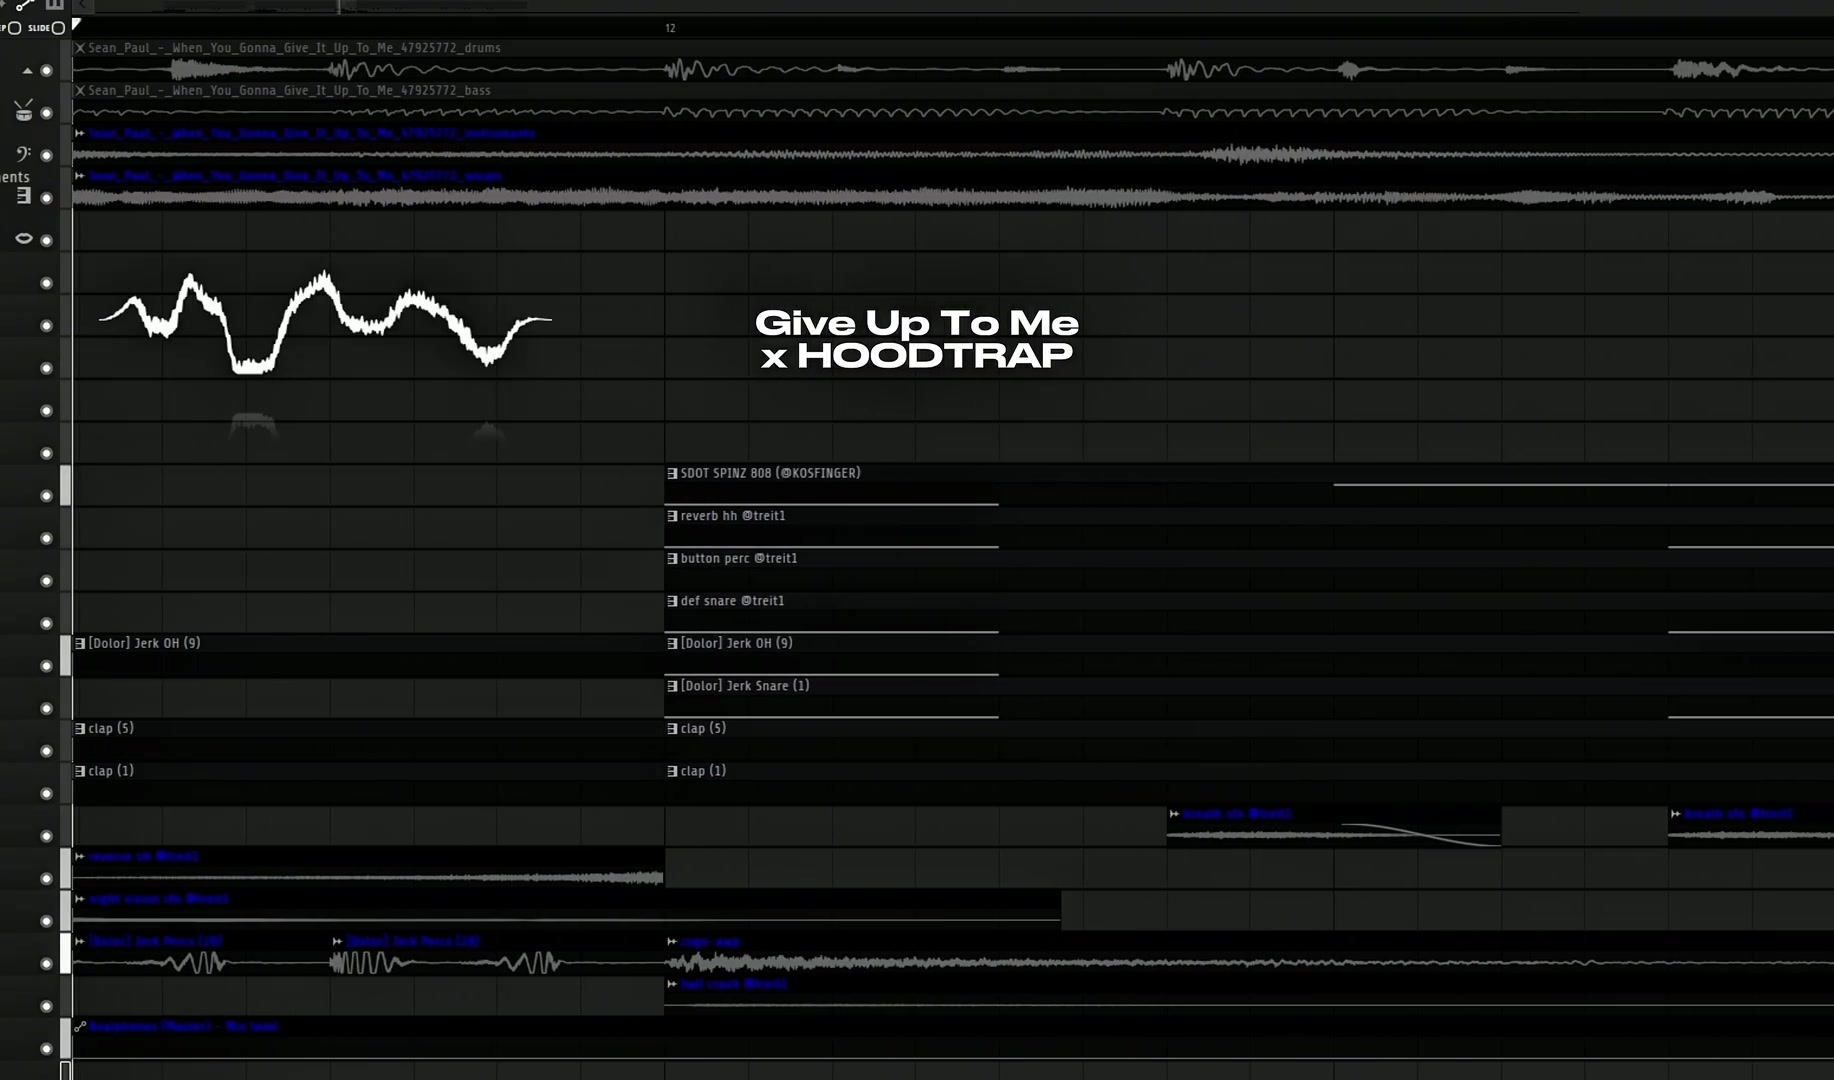Select the button perc @treit1 clip name
The width and height of the screenshot is (1834, 1080).
pos(739,558)
